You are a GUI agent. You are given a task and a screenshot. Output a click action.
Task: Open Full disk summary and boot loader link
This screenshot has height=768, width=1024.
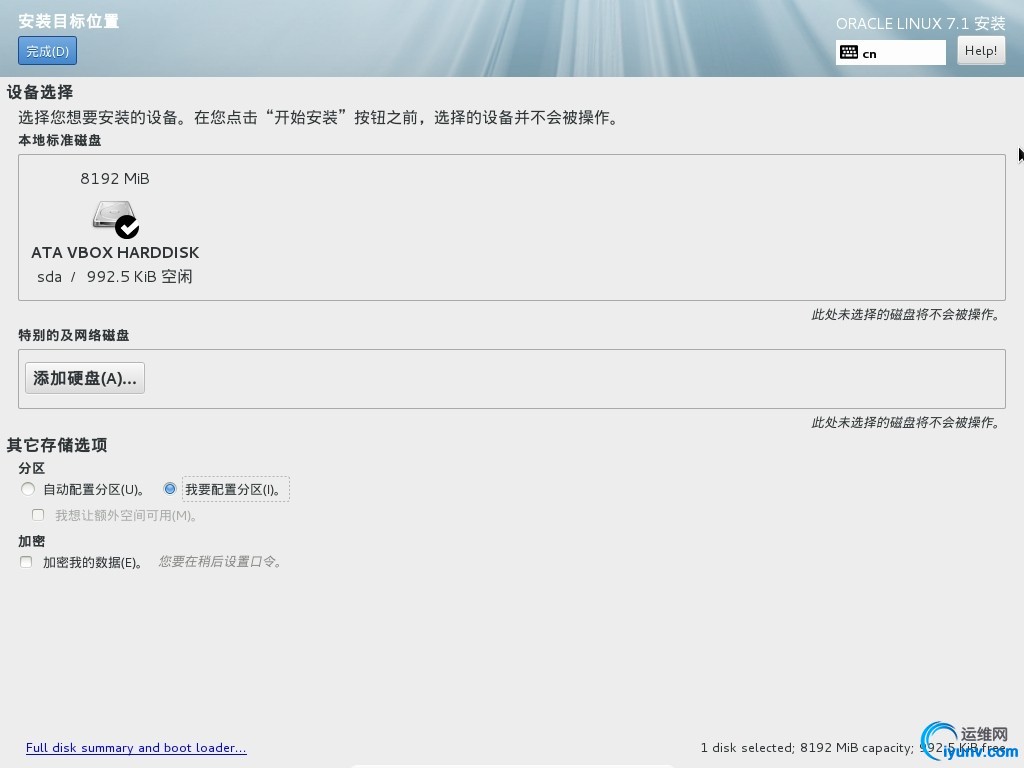(x=136, y=748)
